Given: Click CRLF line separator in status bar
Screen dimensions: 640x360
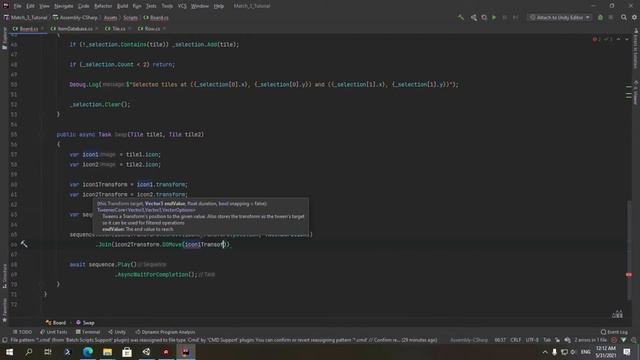Looking at the screenshot, I should (x=516, y=340).
